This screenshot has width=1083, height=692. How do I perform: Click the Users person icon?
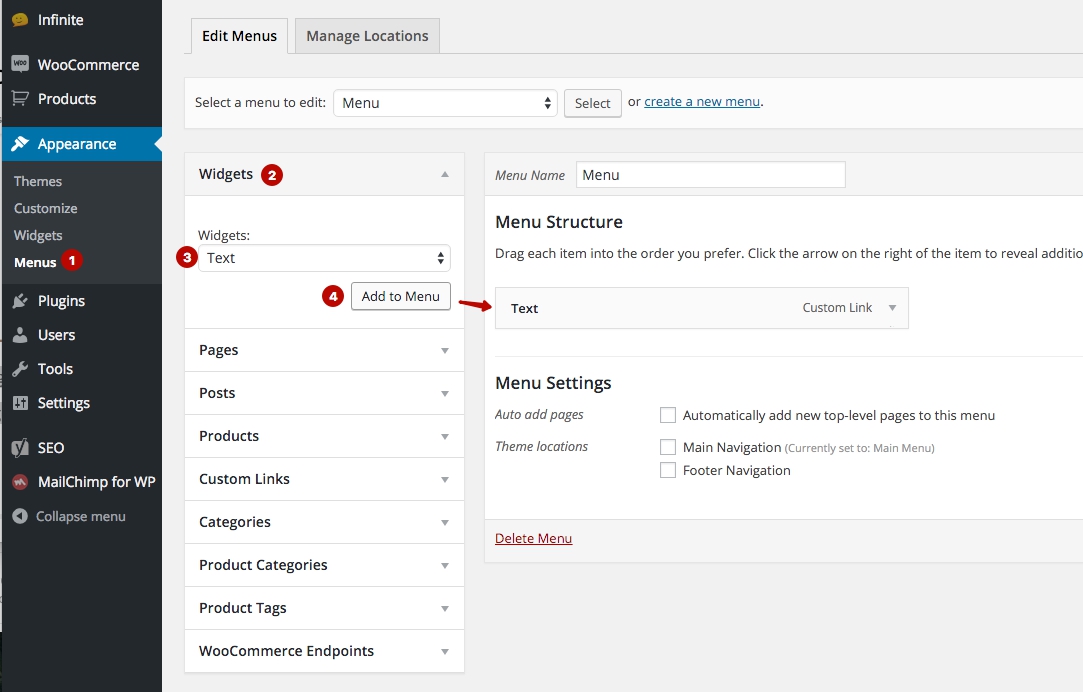pyautogui.click(x=20, y=335)
